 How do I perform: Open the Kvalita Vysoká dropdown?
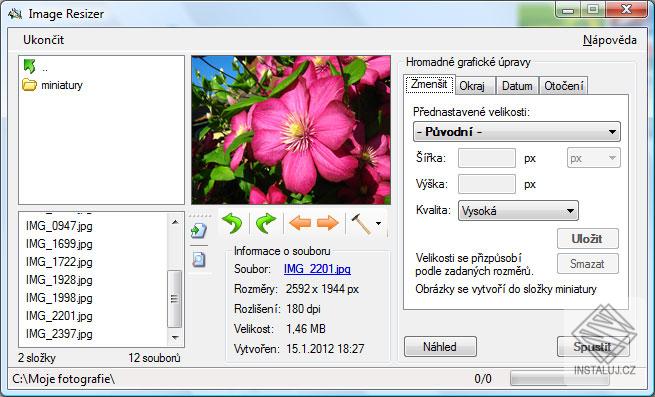click(518, 211)
